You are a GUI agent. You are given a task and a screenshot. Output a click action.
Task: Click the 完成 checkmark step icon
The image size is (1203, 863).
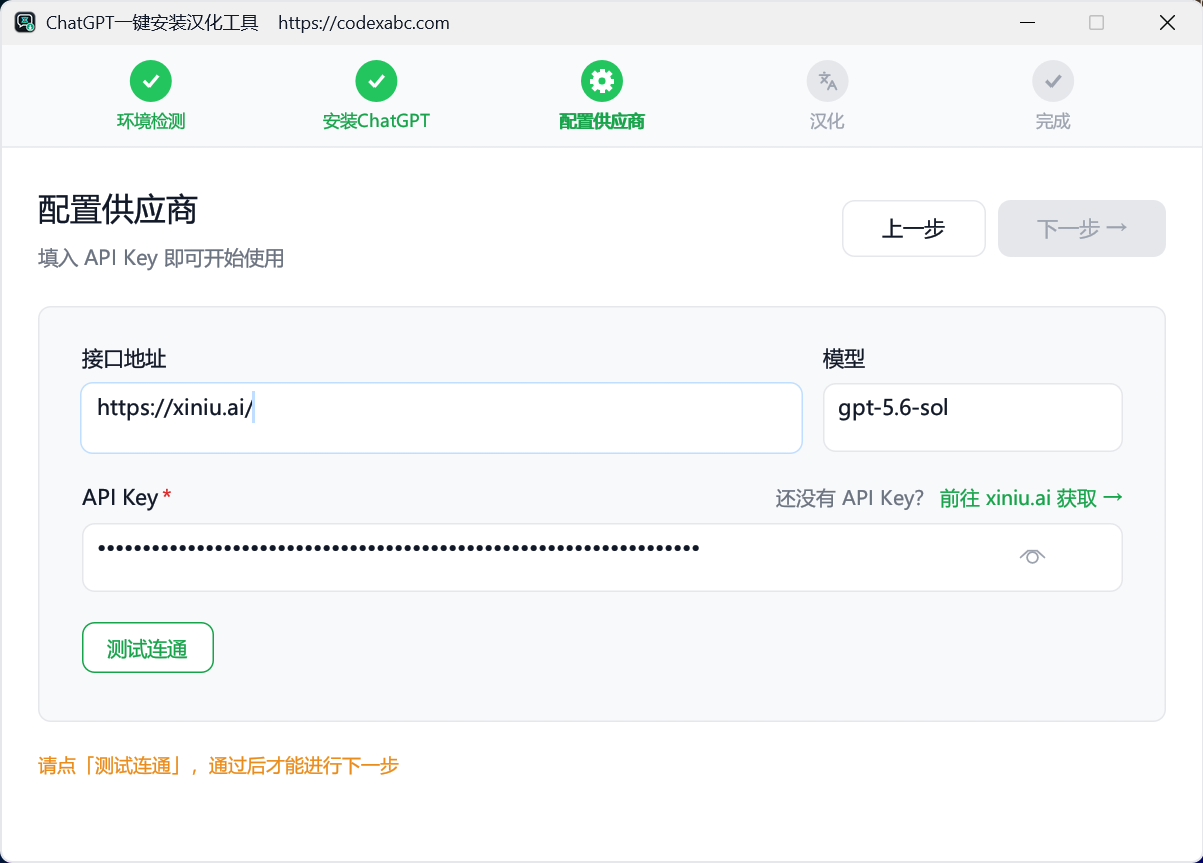(1053, 81)
